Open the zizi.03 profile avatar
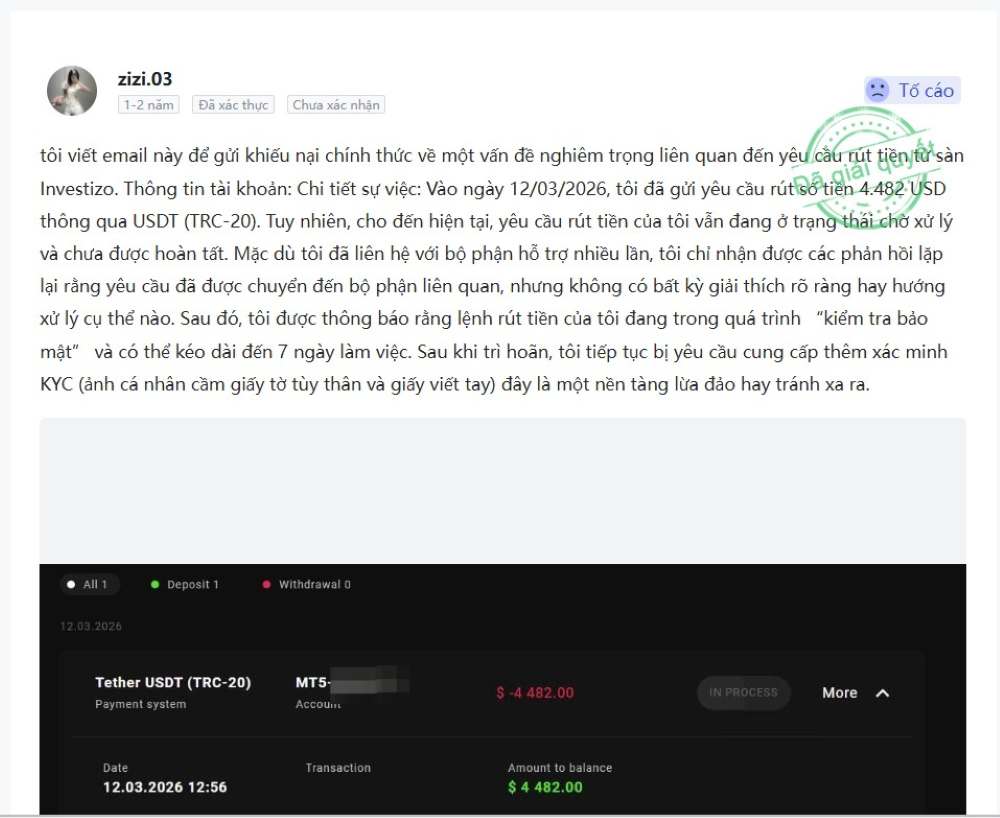The height and width of the screenshot is (818, 1000). [72, 91]
